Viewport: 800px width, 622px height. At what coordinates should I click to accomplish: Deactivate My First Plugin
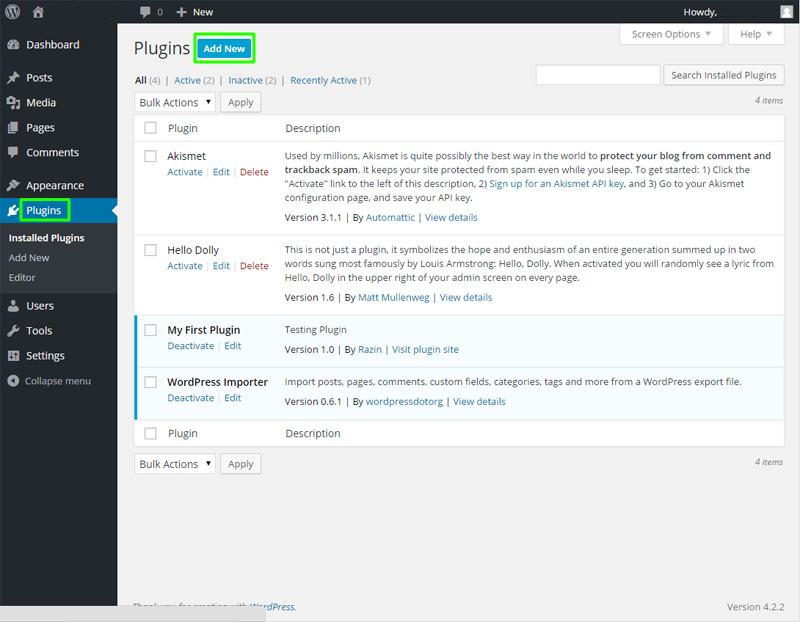click(x=191, y=346)
